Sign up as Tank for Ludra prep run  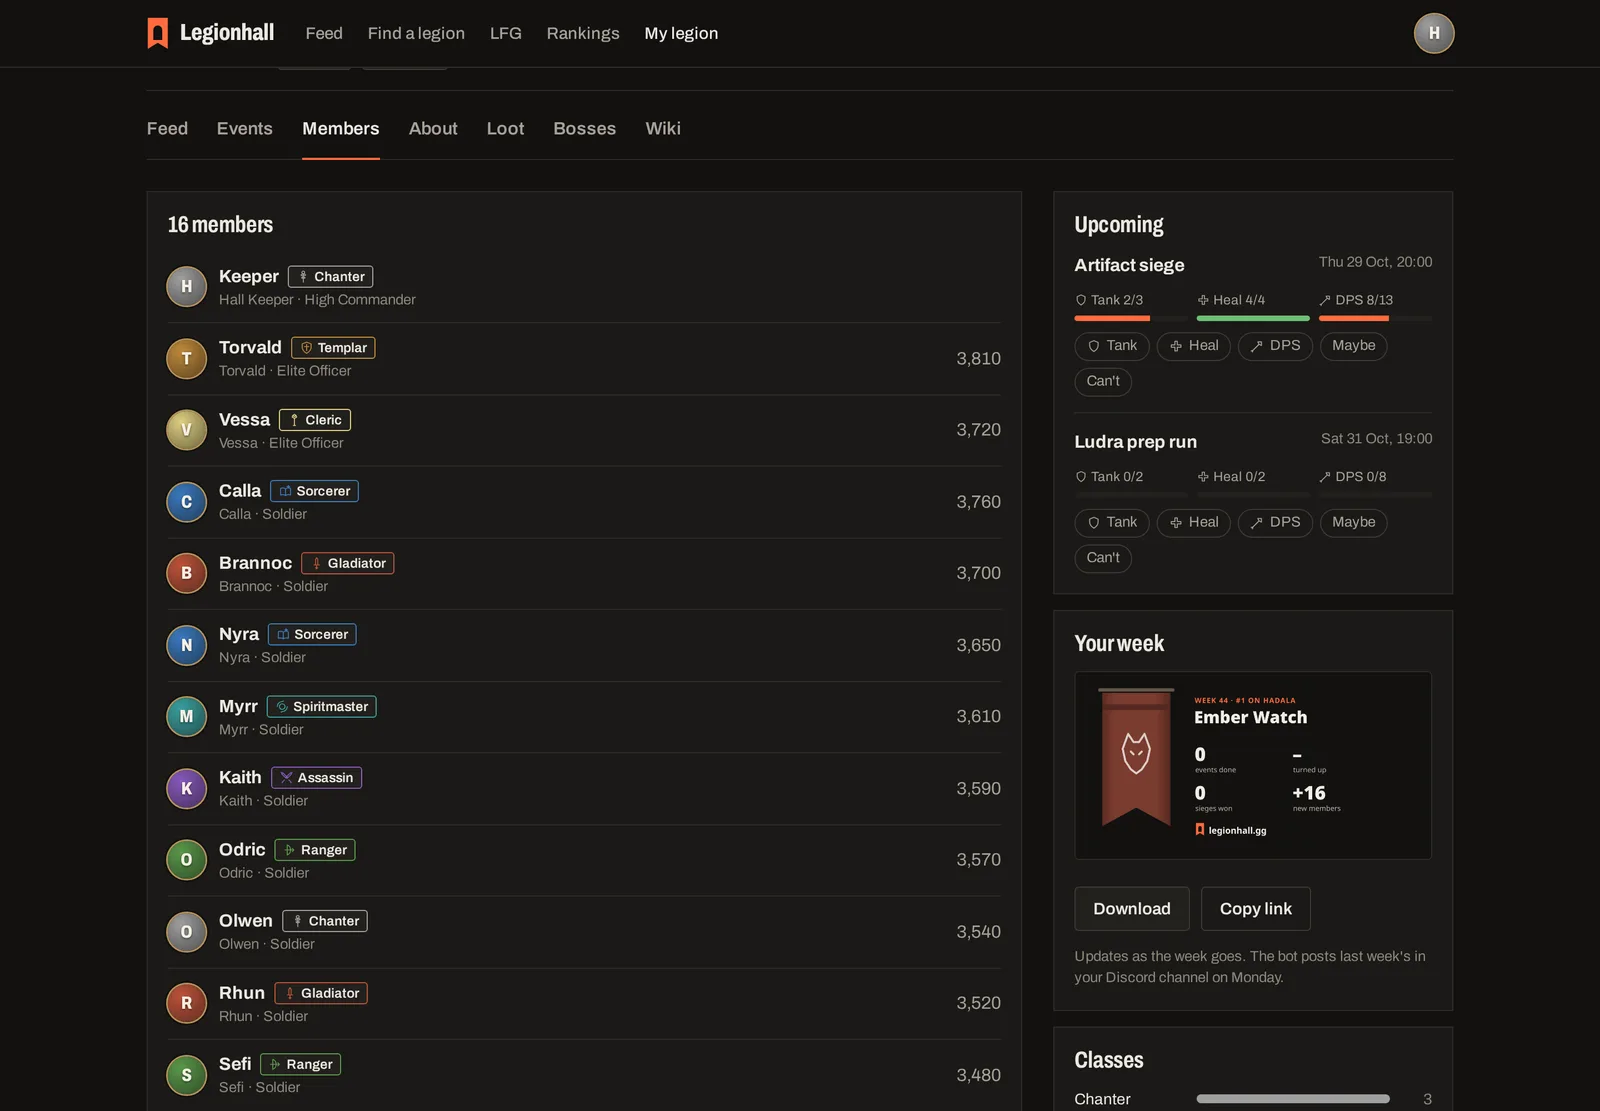(1112, 523)
